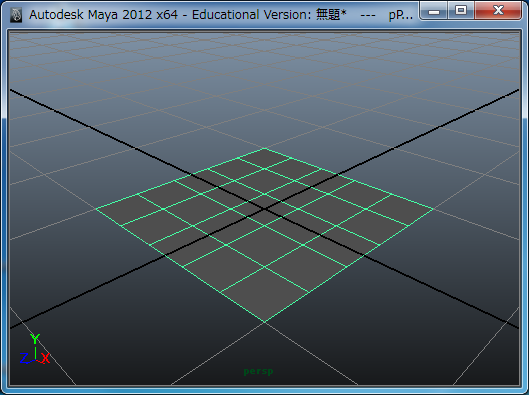The height and width of the screenshot is (395, 529).
Task: Minimize the Maya window
Action: [x=434, y=10]
